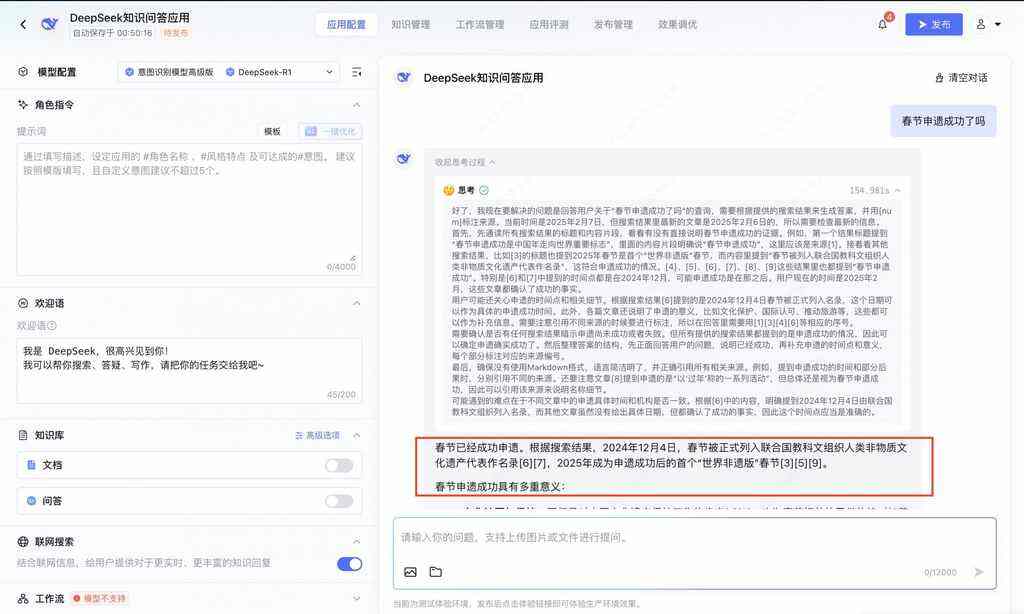Collapse the 欢迎语 section
The width and height of the screenshot is (1024, 614).
(357, 303)
